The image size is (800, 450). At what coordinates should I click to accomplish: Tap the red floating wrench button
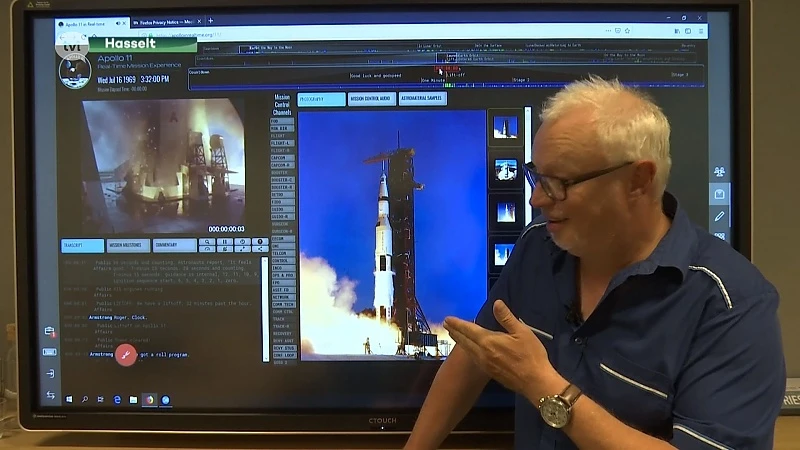coord(126,355)
